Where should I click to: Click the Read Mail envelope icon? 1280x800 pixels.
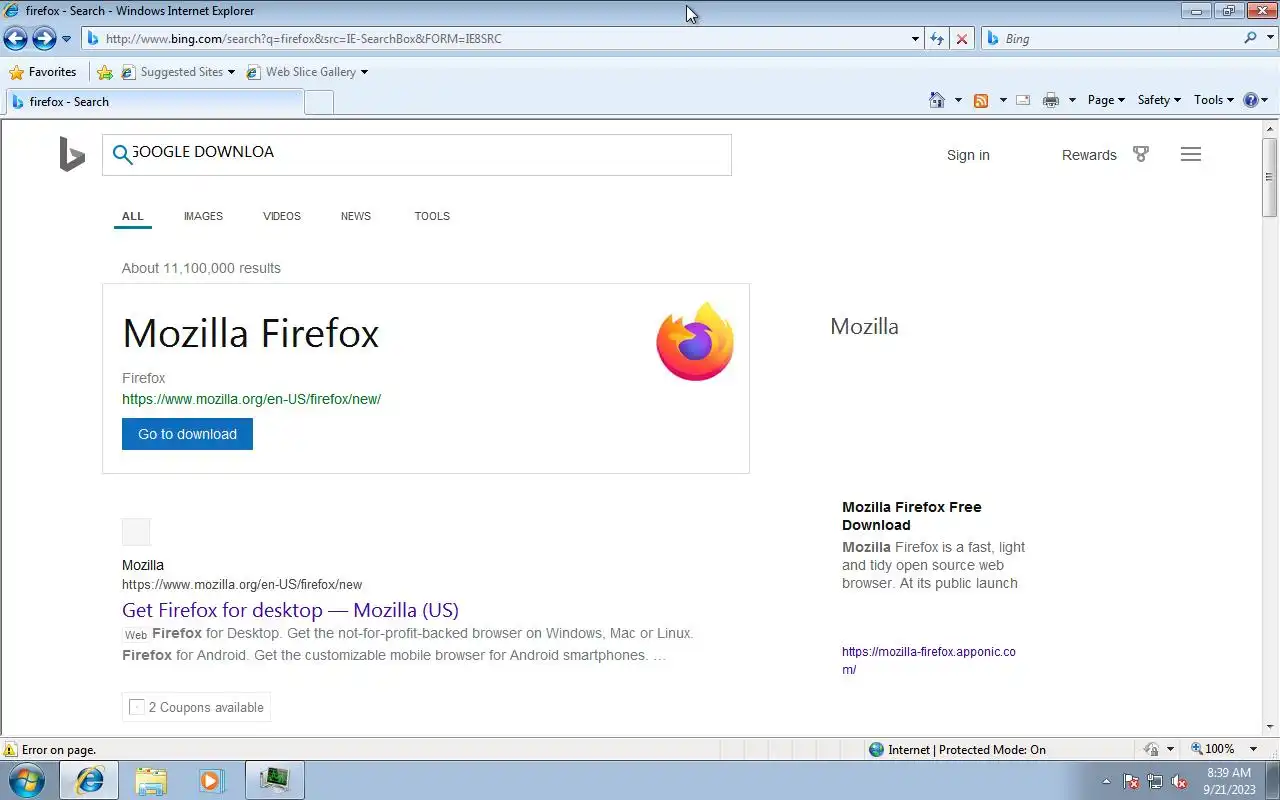[x=1023, y=100]
